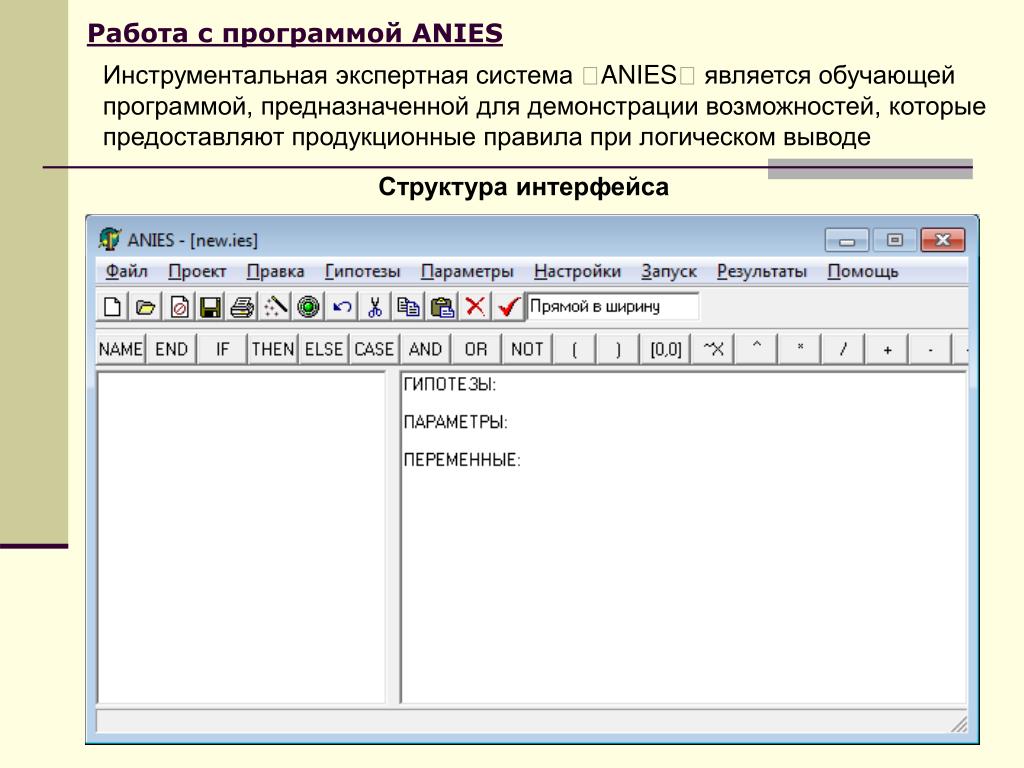Insert the * multiplication operator
Viewport: 1024px width, 768px height.
(x=800, y=349)
